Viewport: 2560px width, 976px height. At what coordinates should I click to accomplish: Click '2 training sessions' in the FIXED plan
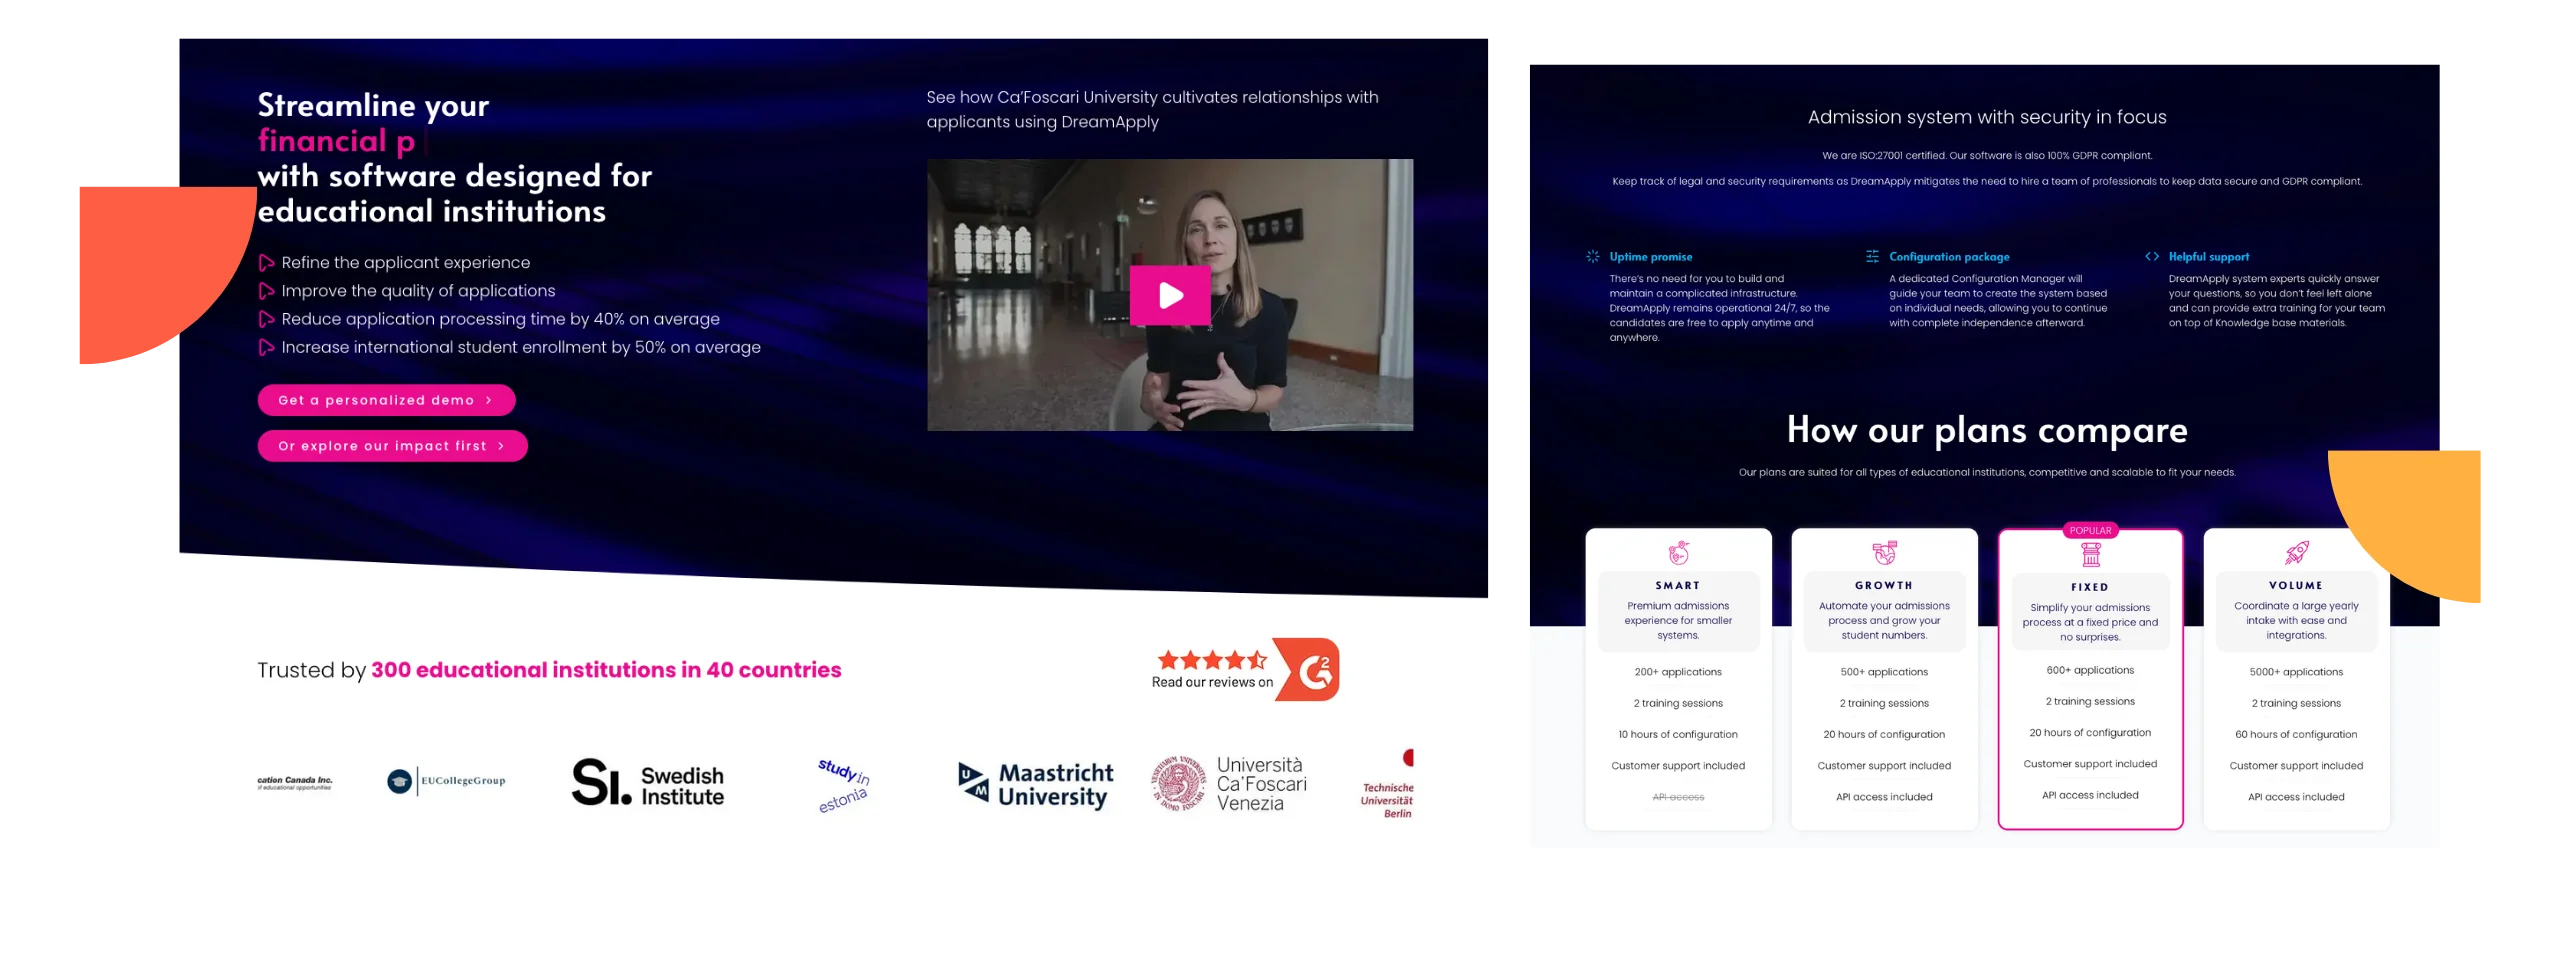[x=2090, y=701]
